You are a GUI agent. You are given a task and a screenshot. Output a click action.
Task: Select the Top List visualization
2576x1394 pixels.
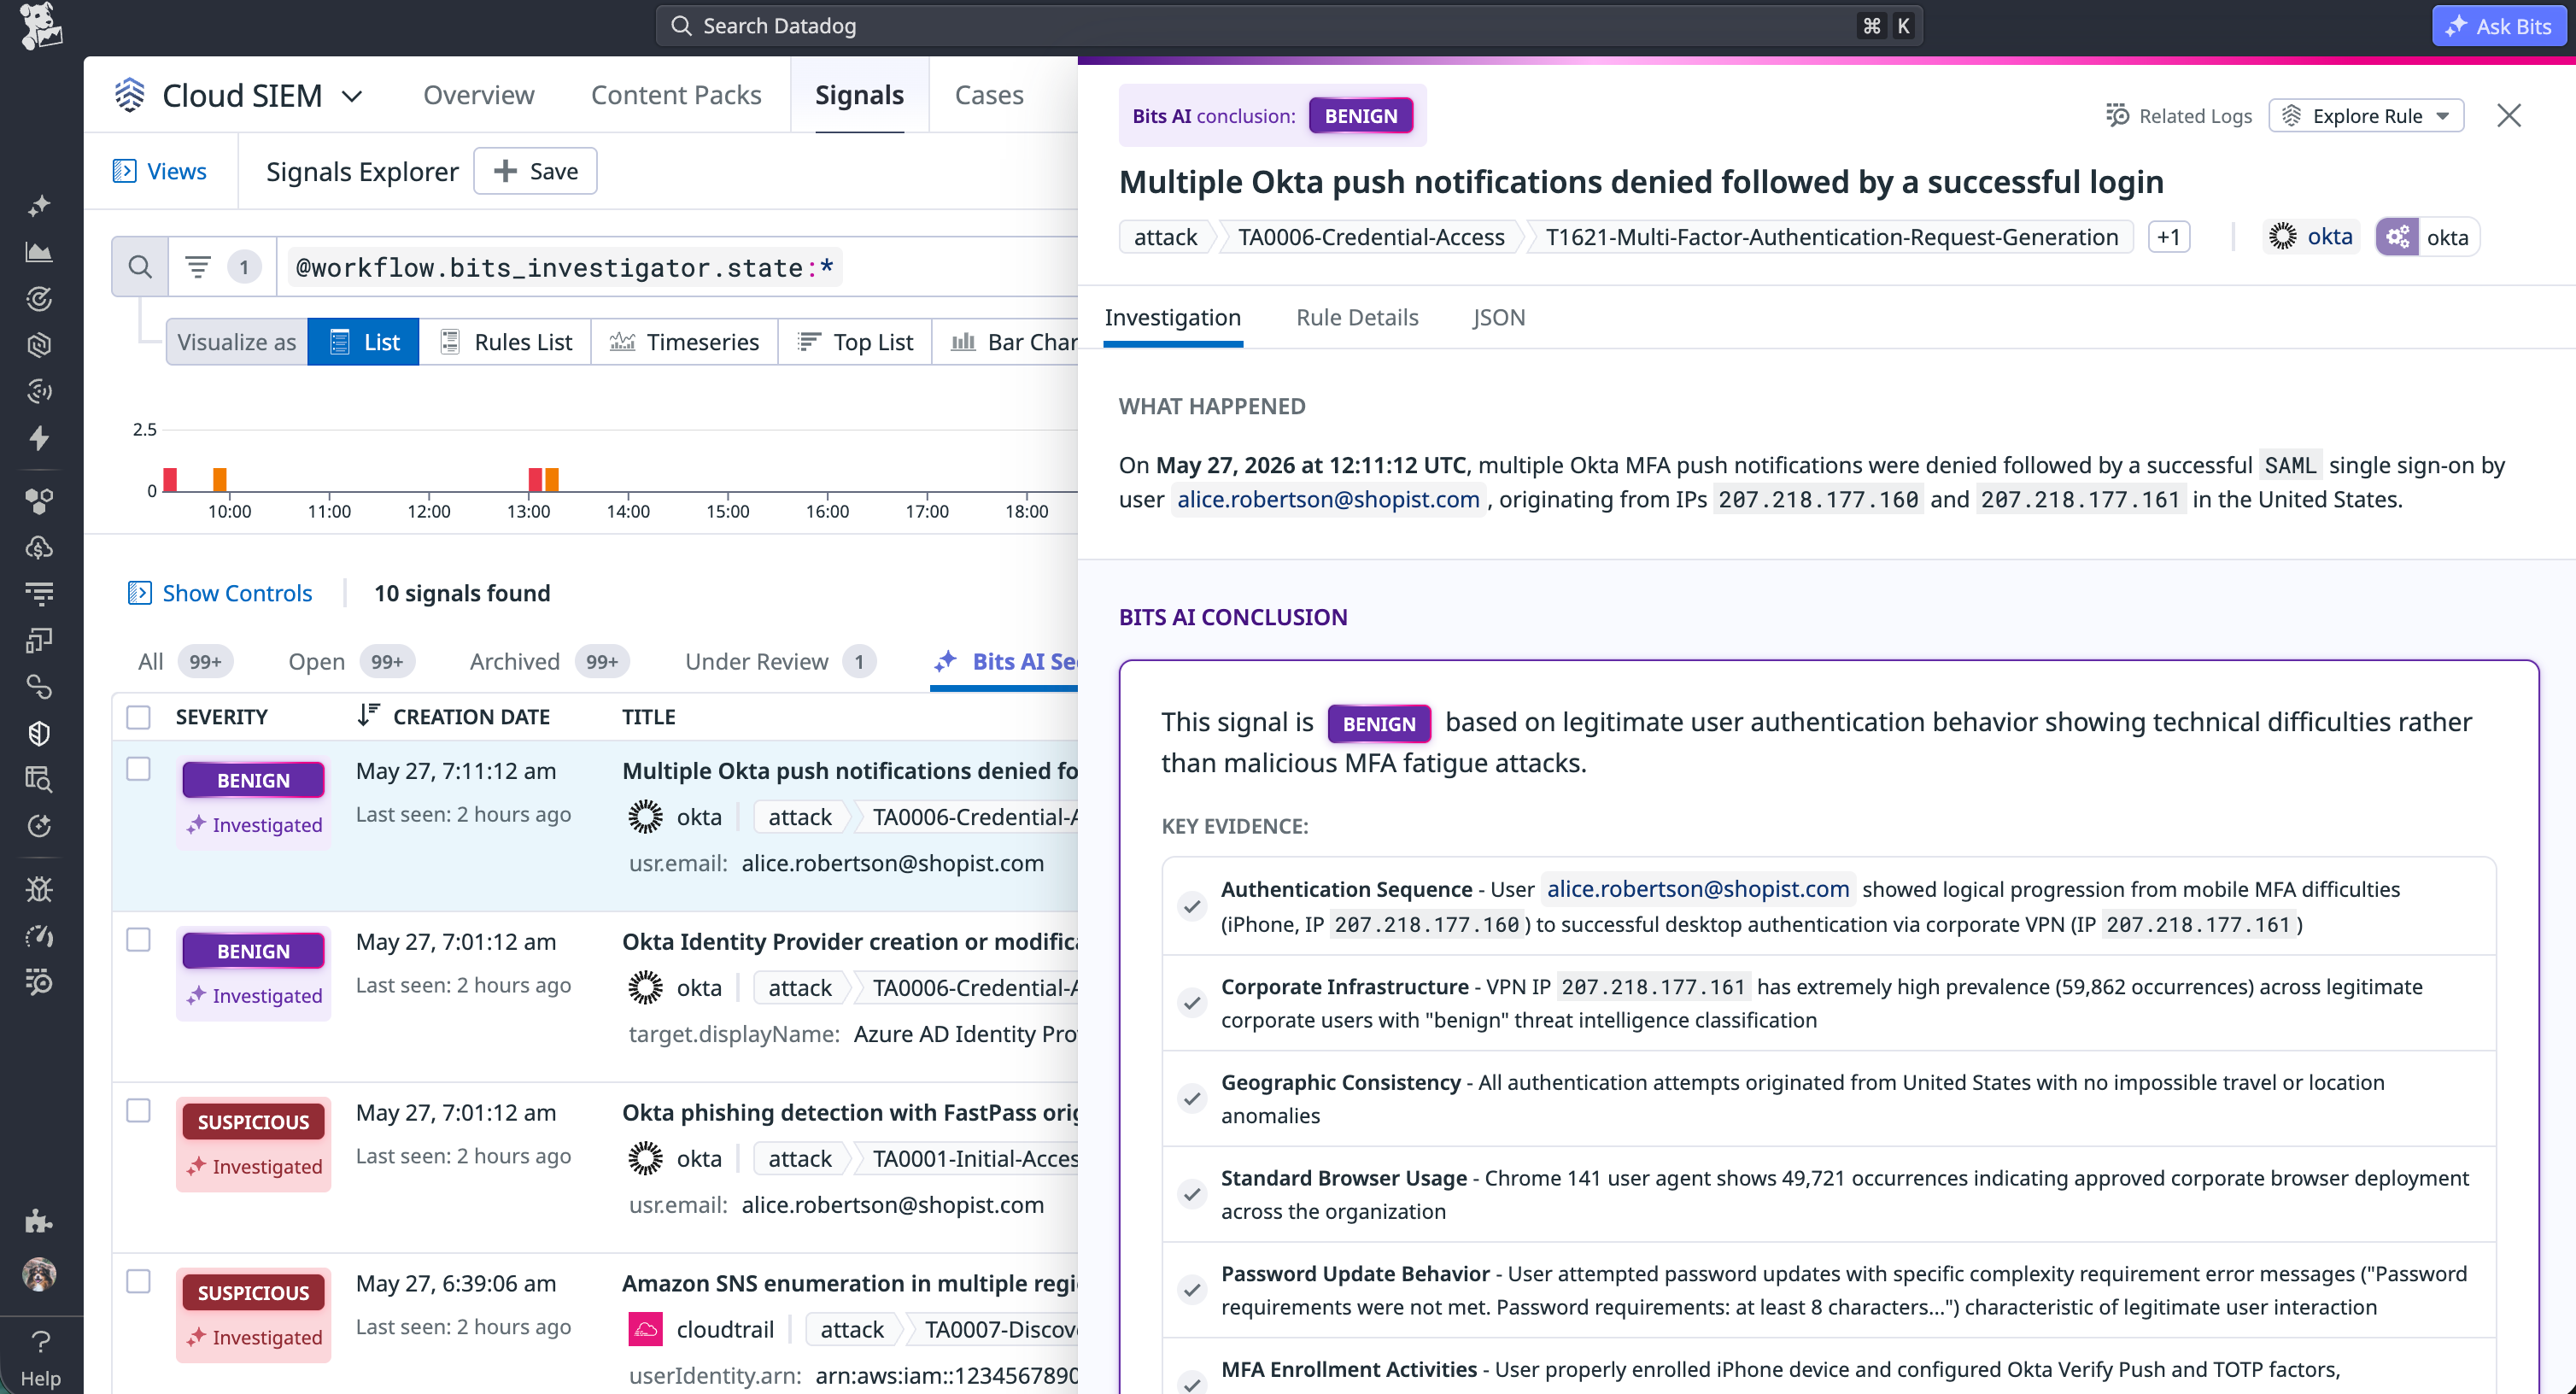855,342
